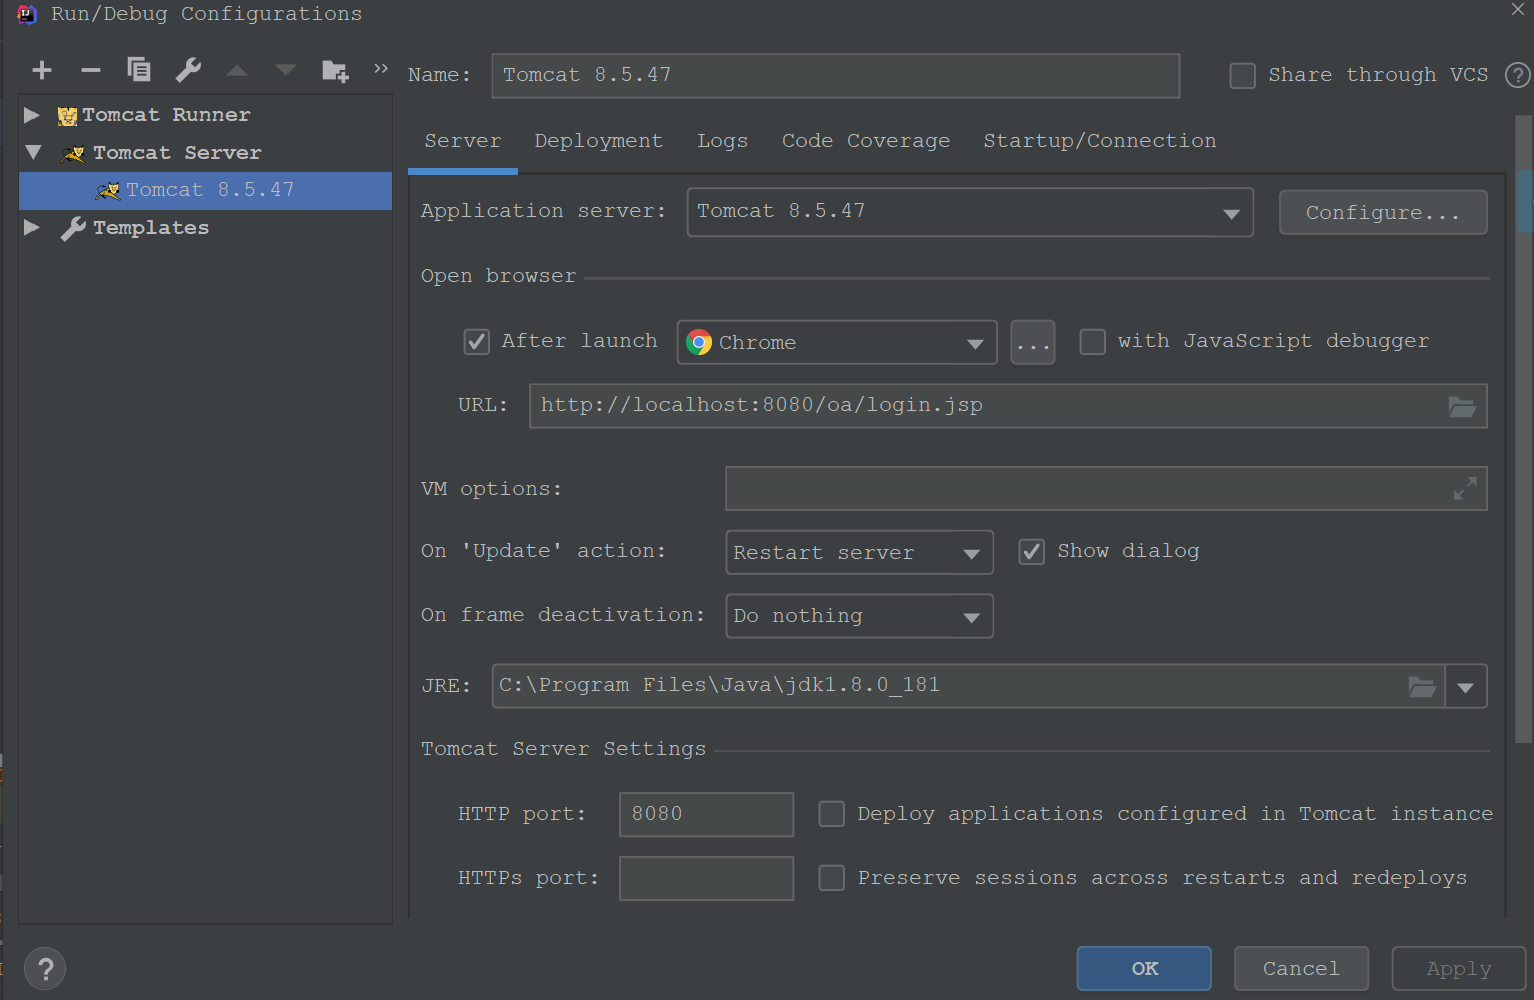The width and height of the screenshot is (1534, 1000).
Task: Click the Tomcat Server node icon
Action: [74, 154]
